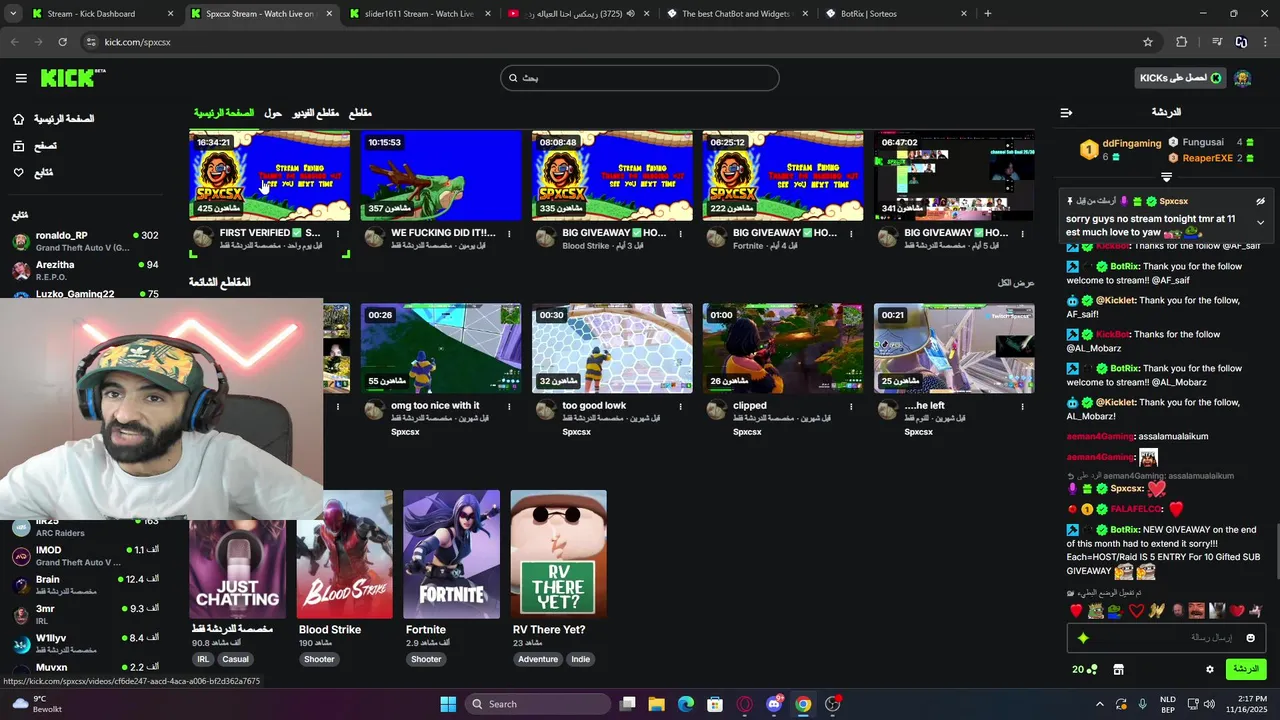Viewport: 1280px width, 720px height.
Task: Open the user profile avatar menu
Action: coord(1243,78)
